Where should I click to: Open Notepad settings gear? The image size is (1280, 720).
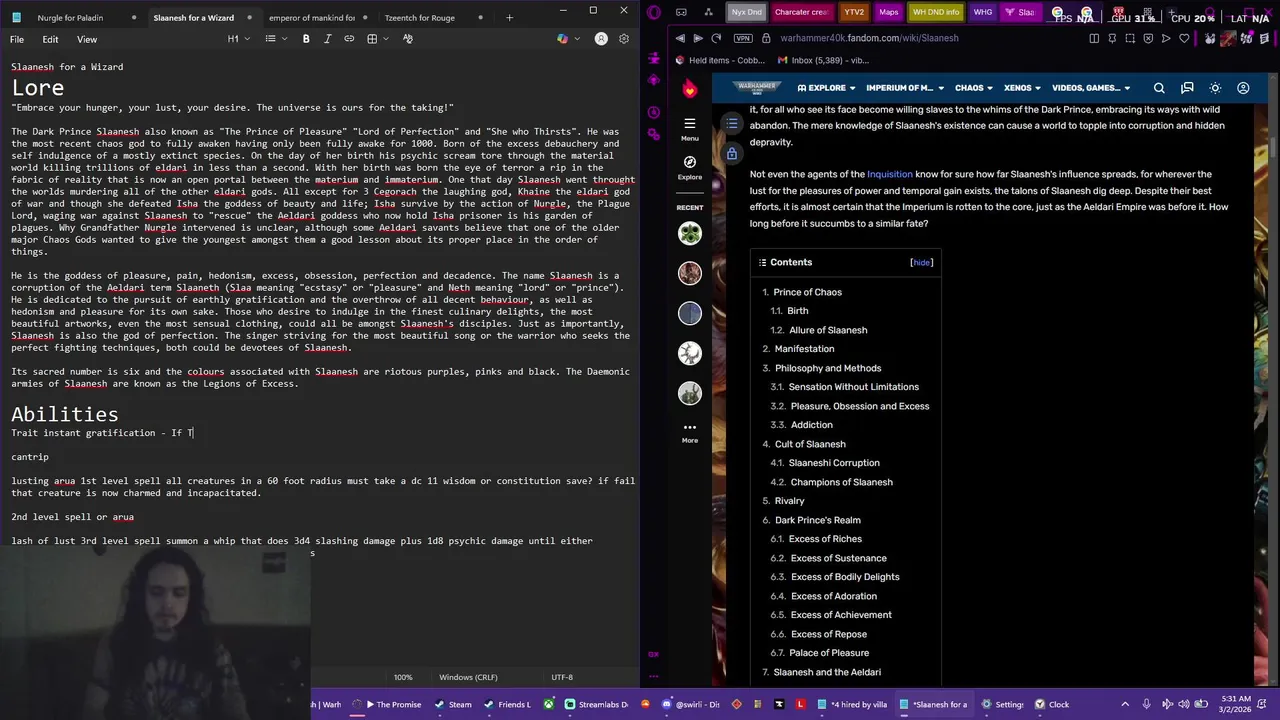click(x=624, y=39)
